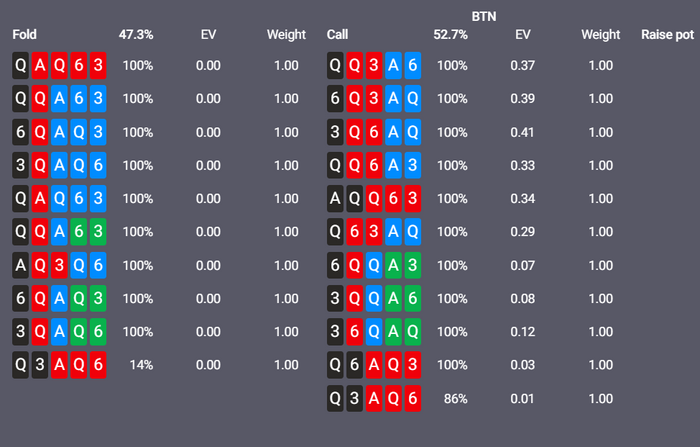Viewport: 700px width, 447px height.
Task: Sort by EV in the Fold section
Action: click(208, 35)
